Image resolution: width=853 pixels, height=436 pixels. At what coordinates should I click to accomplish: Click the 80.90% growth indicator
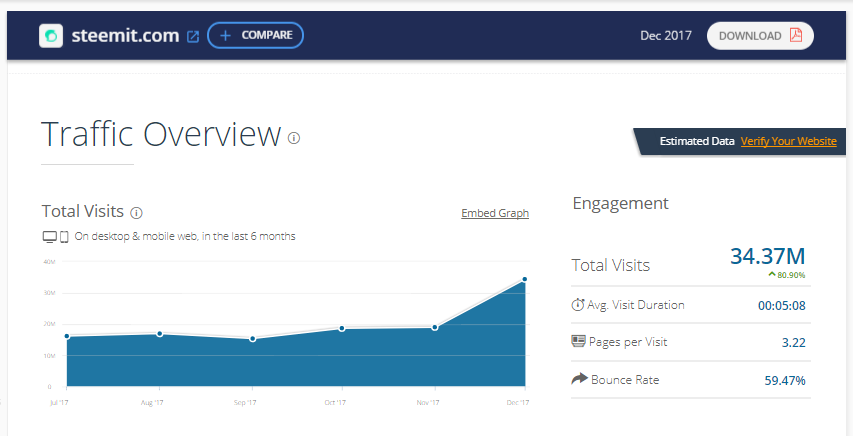pyautogui.click(x=787, y=275)
